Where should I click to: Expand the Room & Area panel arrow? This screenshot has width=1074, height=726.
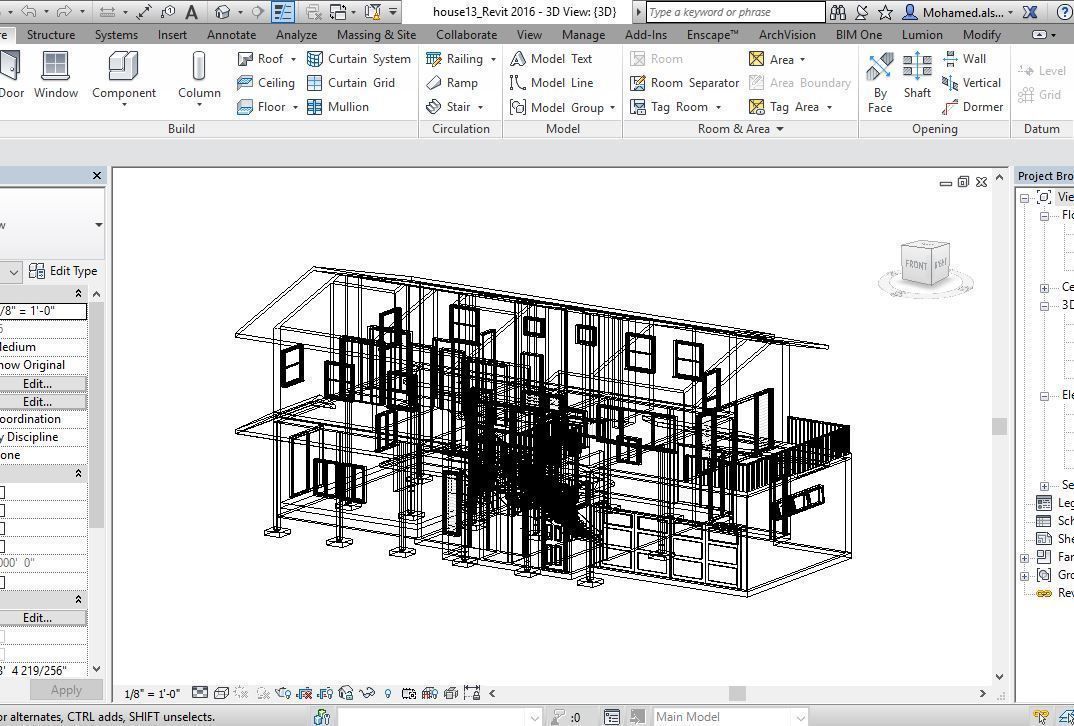pyautogui.click(x=779, y=129)
